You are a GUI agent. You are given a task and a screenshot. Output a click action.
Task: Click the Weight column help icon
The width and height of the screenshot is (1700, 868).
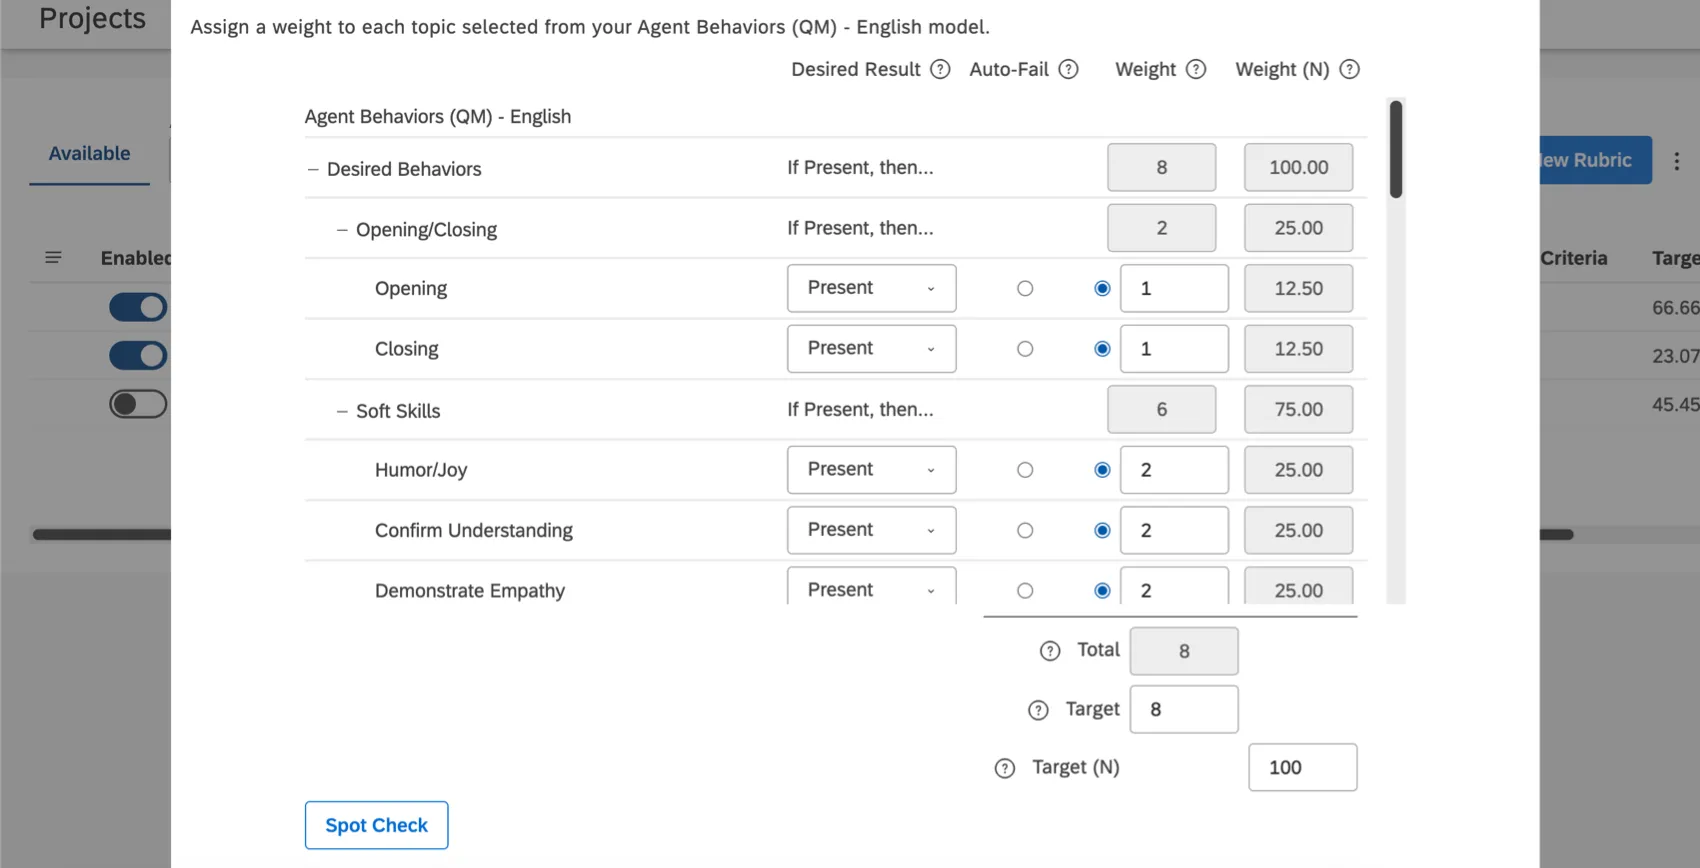1196,70
